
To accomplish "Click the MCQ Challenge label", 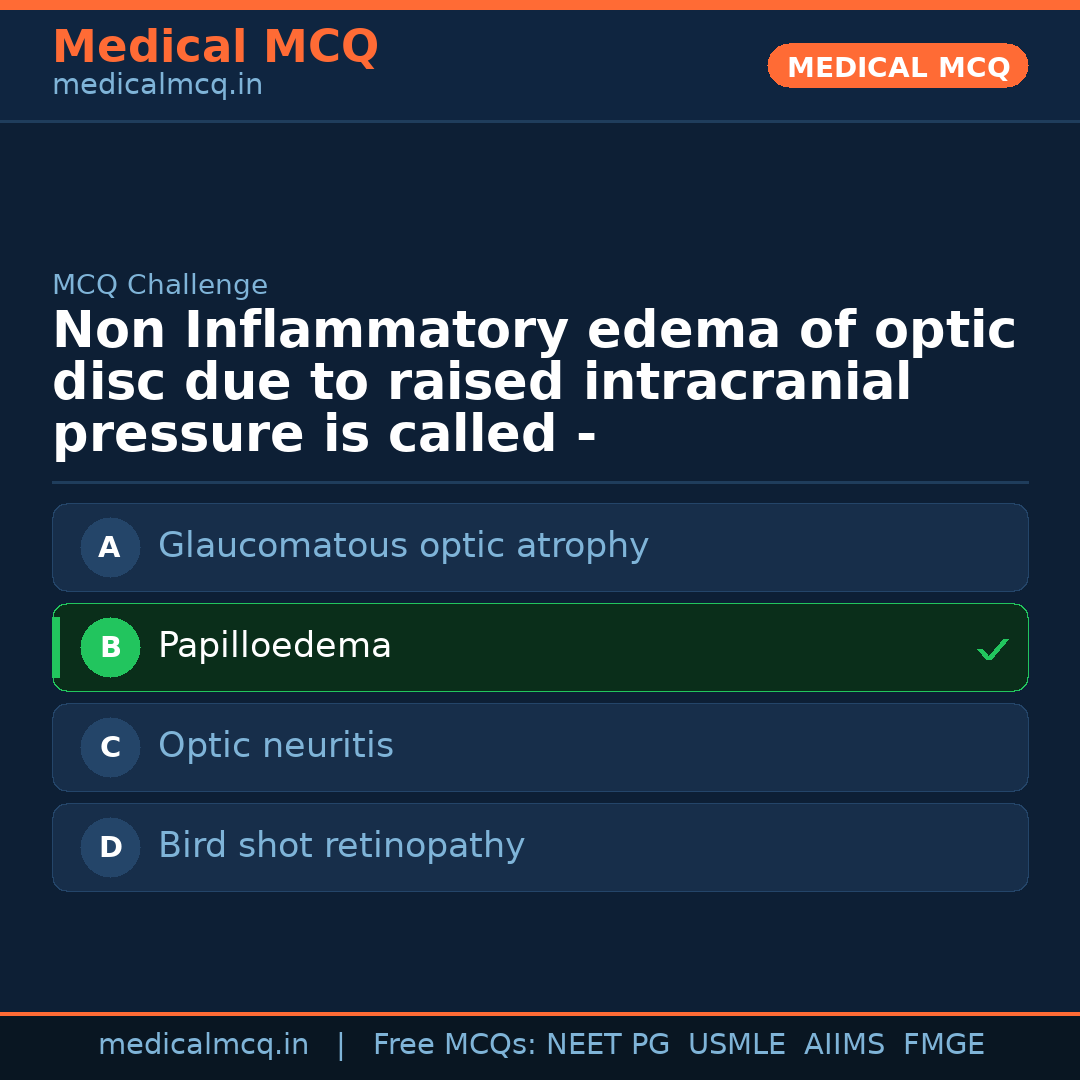I will 160,285.
